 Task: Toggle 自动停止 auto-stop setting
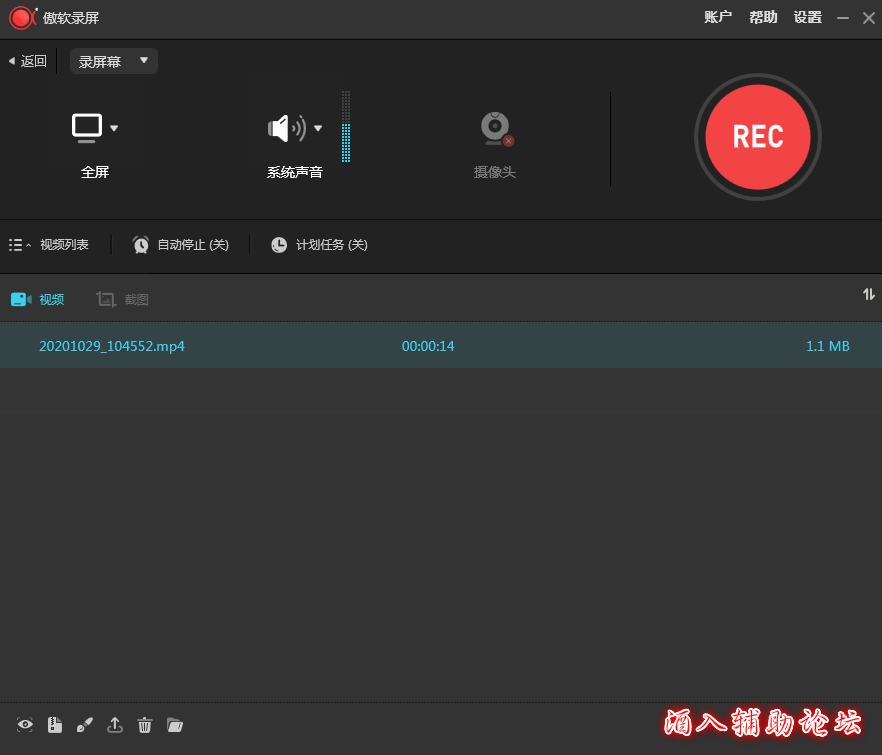point(181,245)
